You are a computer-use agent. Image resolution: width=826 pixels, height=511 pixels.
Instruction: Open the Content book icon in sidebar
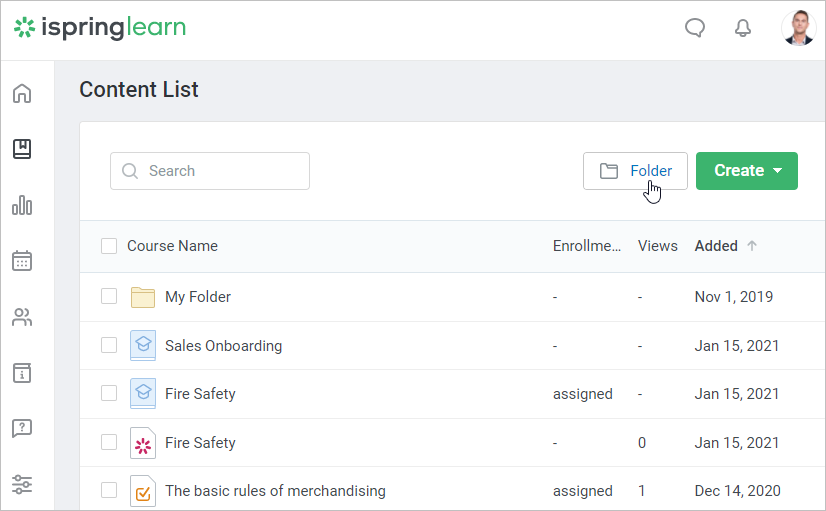coord(22,149)
